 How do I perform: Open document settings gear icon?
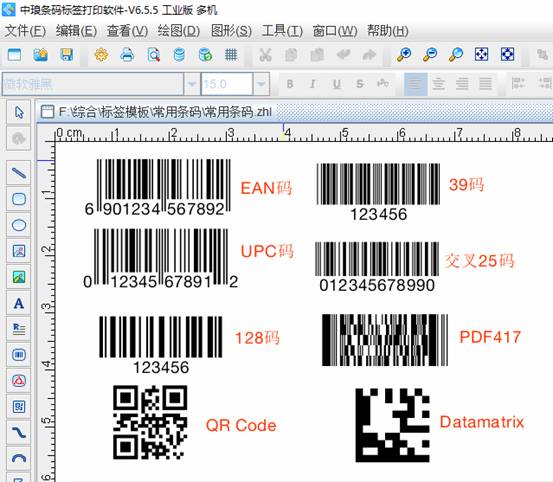(x=101, y=55)
